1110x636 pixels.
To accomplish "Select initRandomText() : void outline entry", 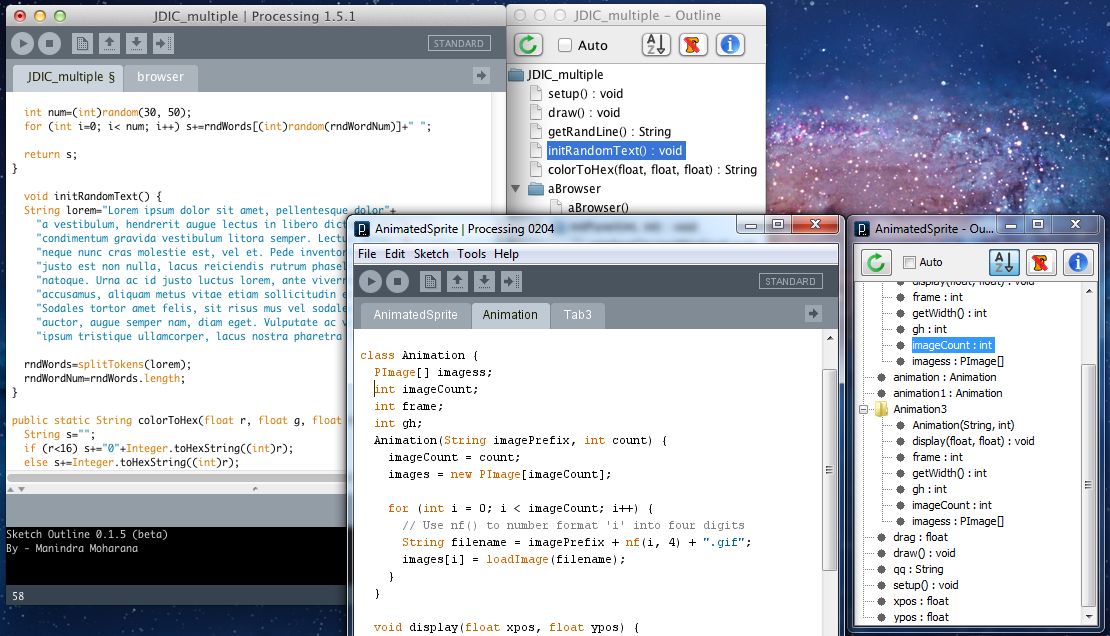I will [x=615, y=150].
